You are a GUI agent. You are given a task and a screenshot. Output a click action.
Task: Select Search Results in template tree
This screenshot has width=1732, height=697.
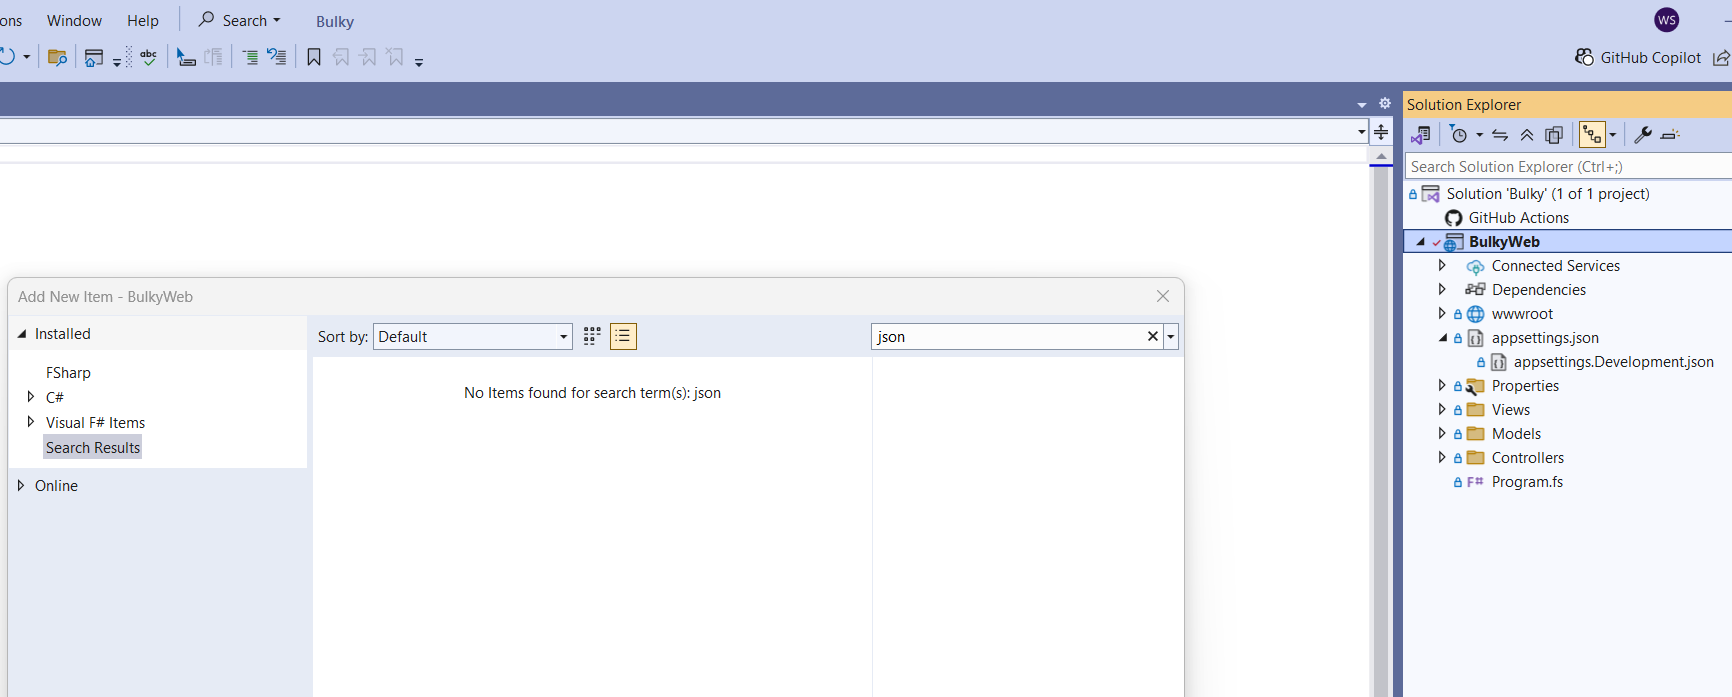(x=93, y=447)
